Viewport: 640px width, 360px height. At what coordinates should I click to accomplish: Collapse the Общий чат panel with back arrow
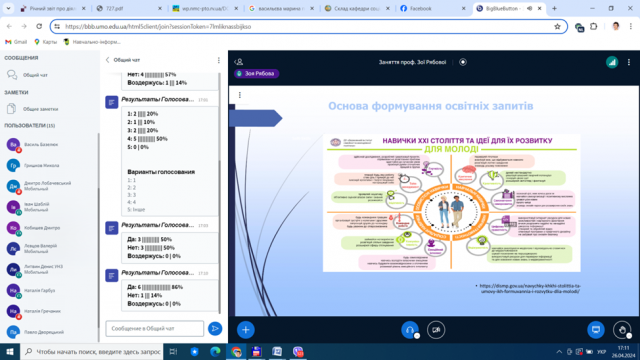point(108,60)
